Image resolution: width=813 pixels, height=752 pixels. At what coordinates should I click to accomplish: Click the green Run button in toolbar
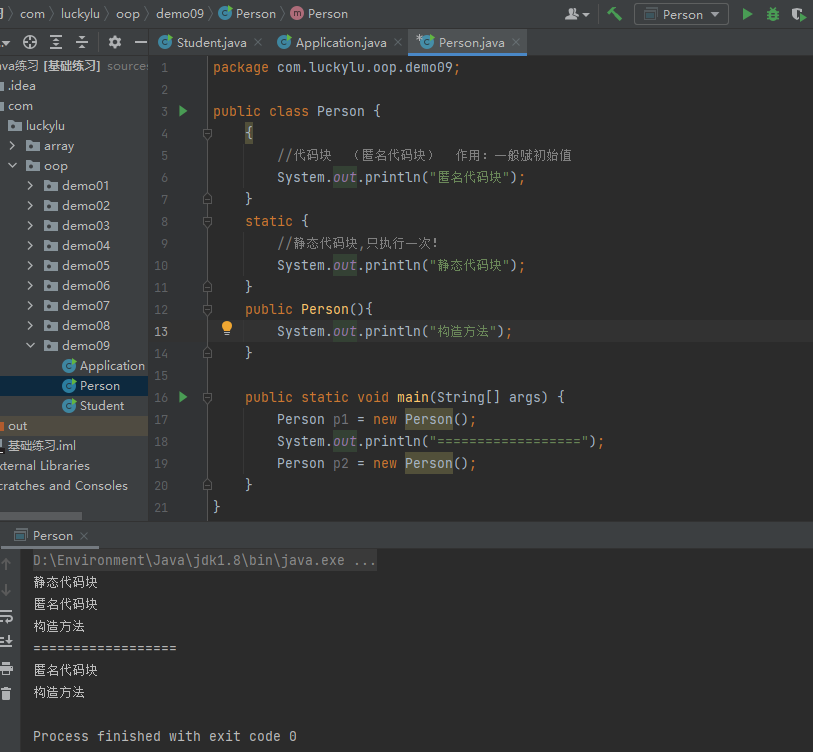coord(747,14)
